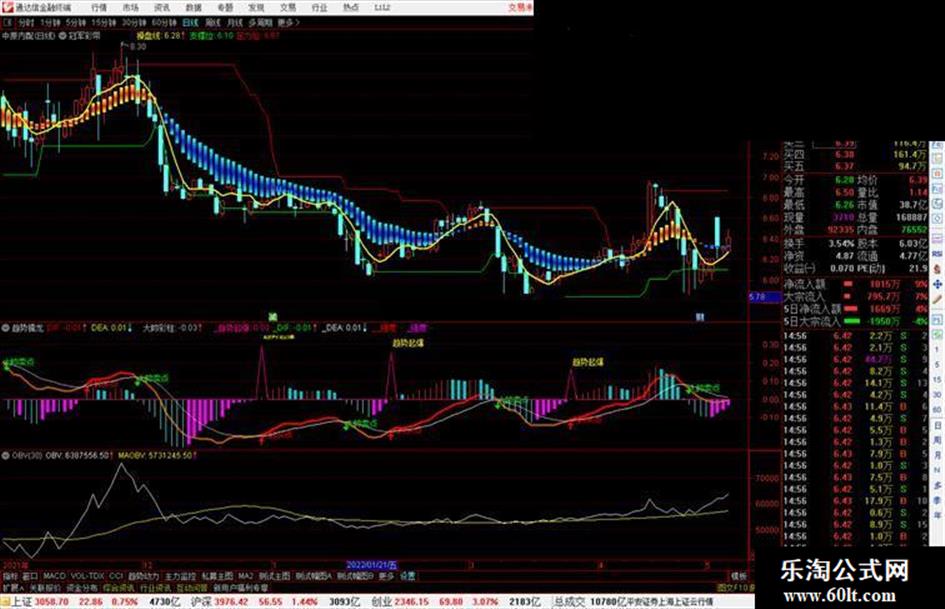Open the 关联报价 bottom tab
Screen dimensions: 945x609
[45, 587]
